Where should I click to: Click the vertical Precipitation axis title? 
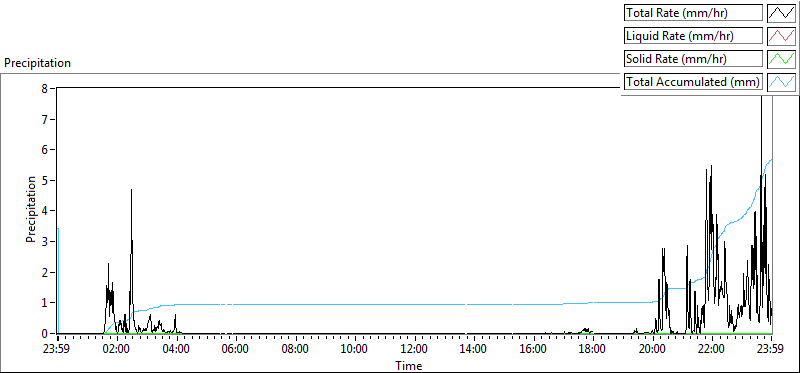[31, 210]
